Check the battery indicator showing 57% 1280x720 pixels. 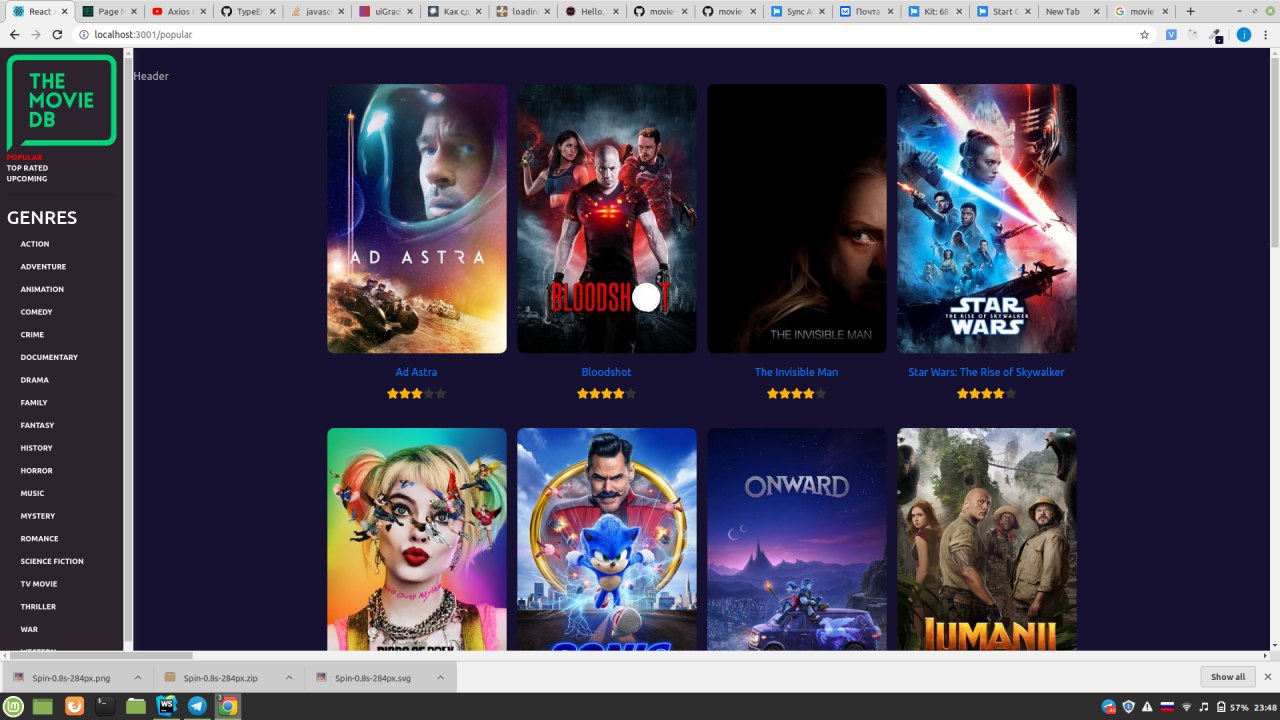pyautogui.click(x=1232, y=707)
